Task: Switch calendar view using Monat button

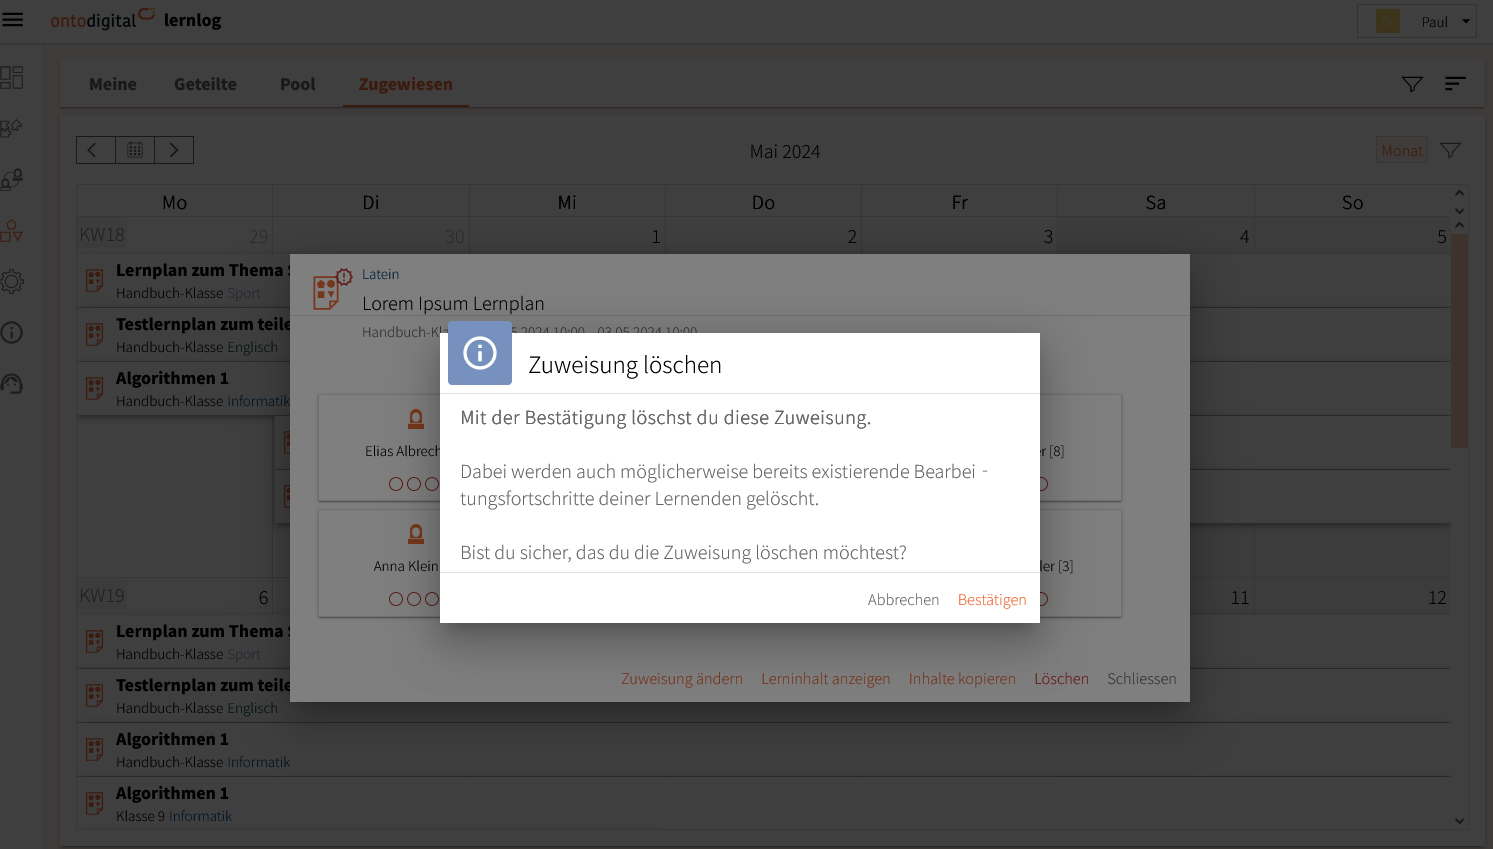Action: (x=1402, y=150)
